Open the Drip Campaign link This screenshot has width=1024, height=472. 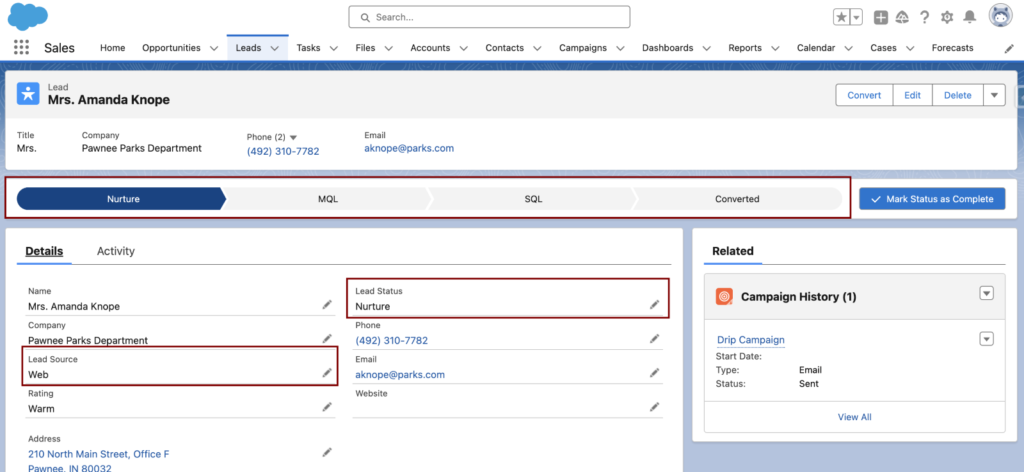750,339
